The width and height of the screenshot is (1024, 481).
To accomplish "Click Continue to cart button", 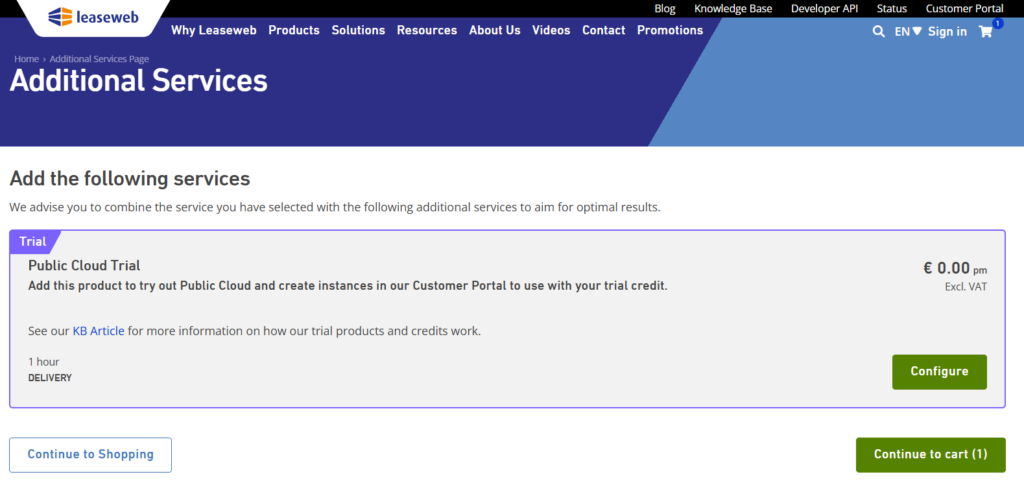I will tap(931, 455).
